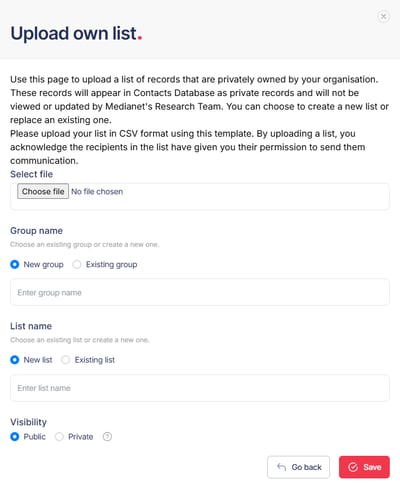Viewport: 400px width, 488px height.
Task: Click the Visibility help question mark icon
Action: click(107, 436)
